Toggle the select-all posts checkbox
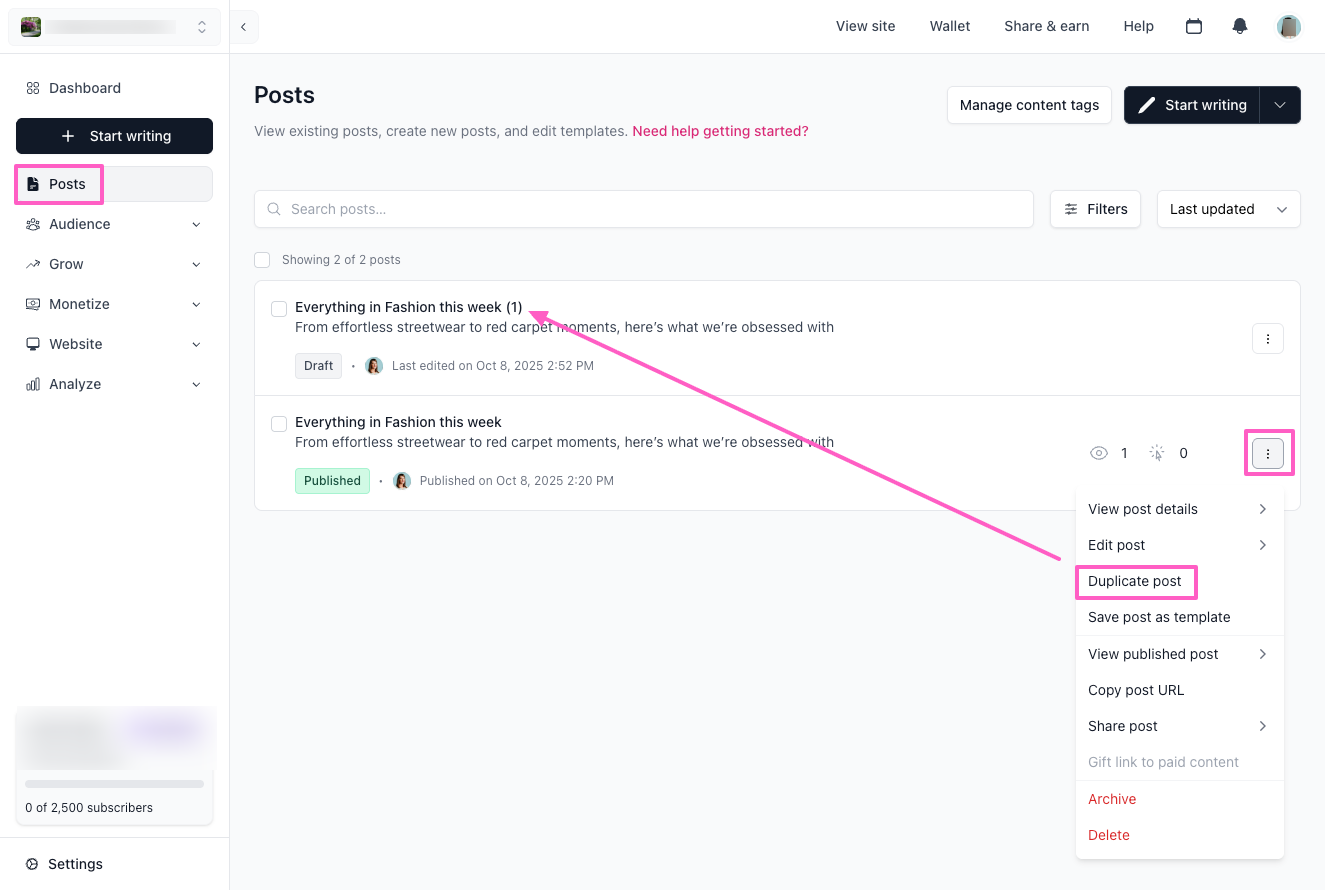The image size is (1325, 890). coord(262,260)
